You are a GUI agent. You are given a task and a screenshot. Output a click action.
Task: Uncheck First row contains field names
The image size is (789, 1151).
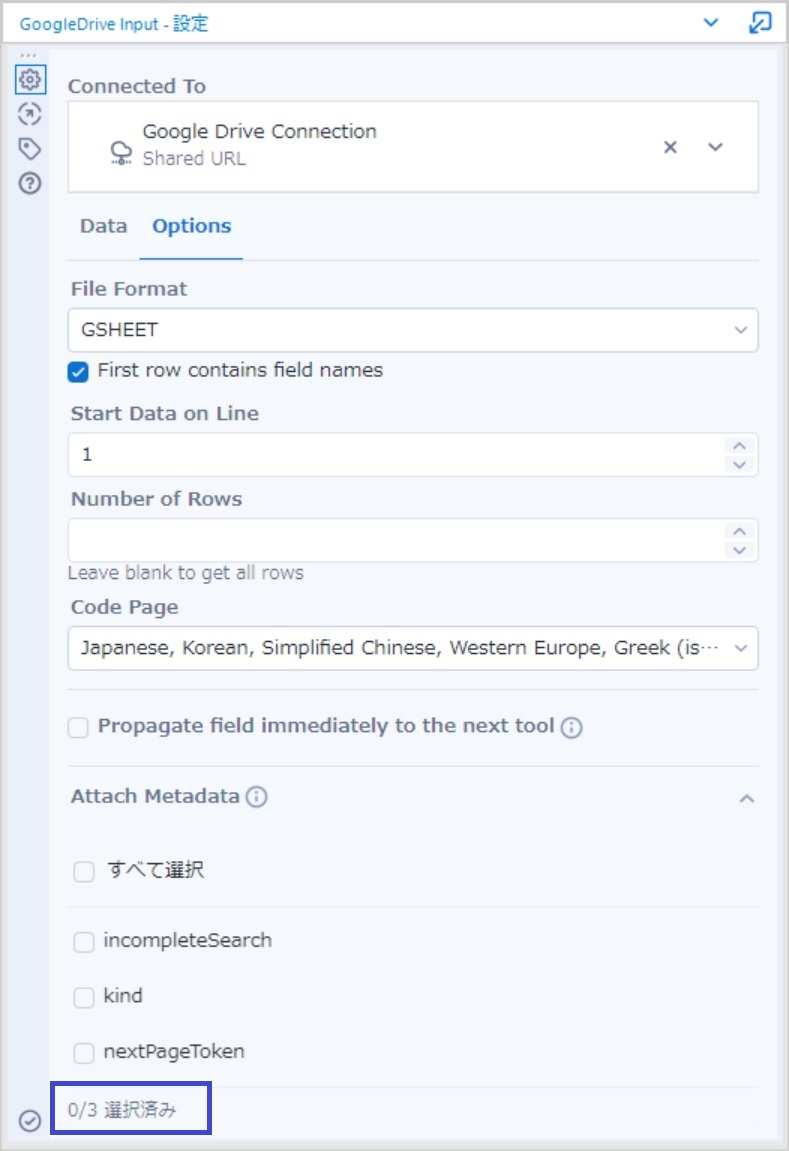[x=79, y=369]
